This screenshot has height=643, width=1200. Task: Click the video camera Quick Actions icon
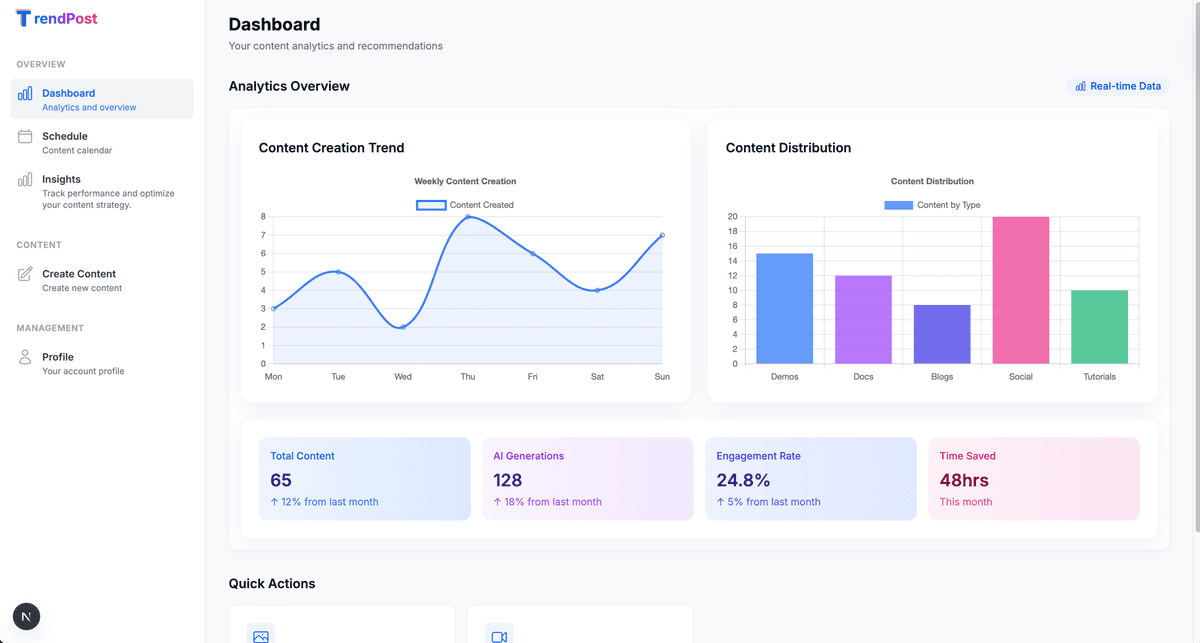(499, 634)
